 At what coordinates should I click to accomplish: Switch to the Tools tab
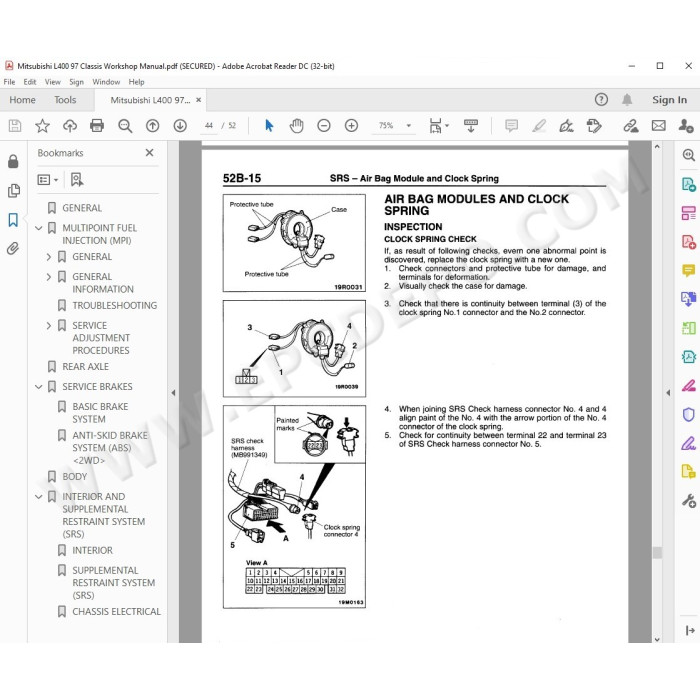pyautogui.click(x=65, y=100)
